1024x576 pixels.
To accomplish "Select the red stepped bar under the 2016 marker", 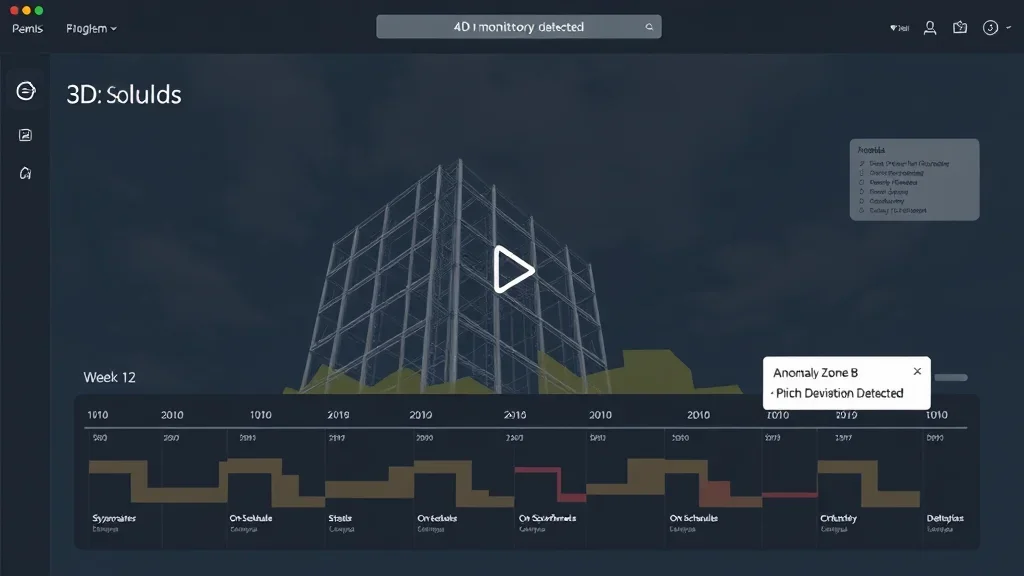I will (x=550, y=483).
